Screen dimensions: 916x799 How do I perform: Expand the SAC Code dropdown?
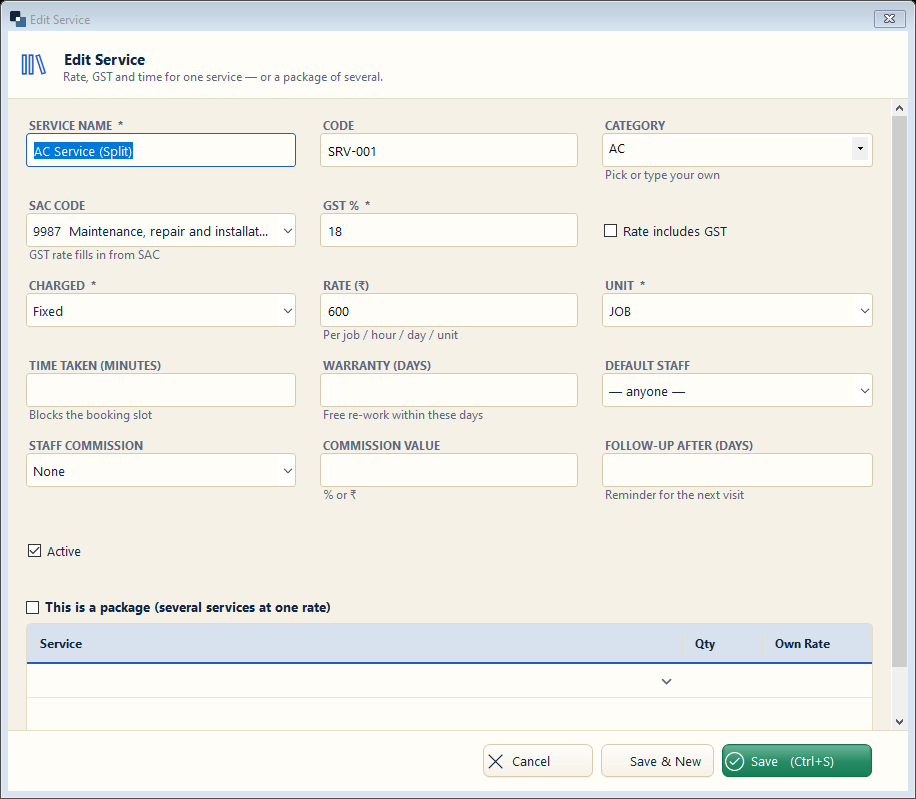[x=287, y=231]
